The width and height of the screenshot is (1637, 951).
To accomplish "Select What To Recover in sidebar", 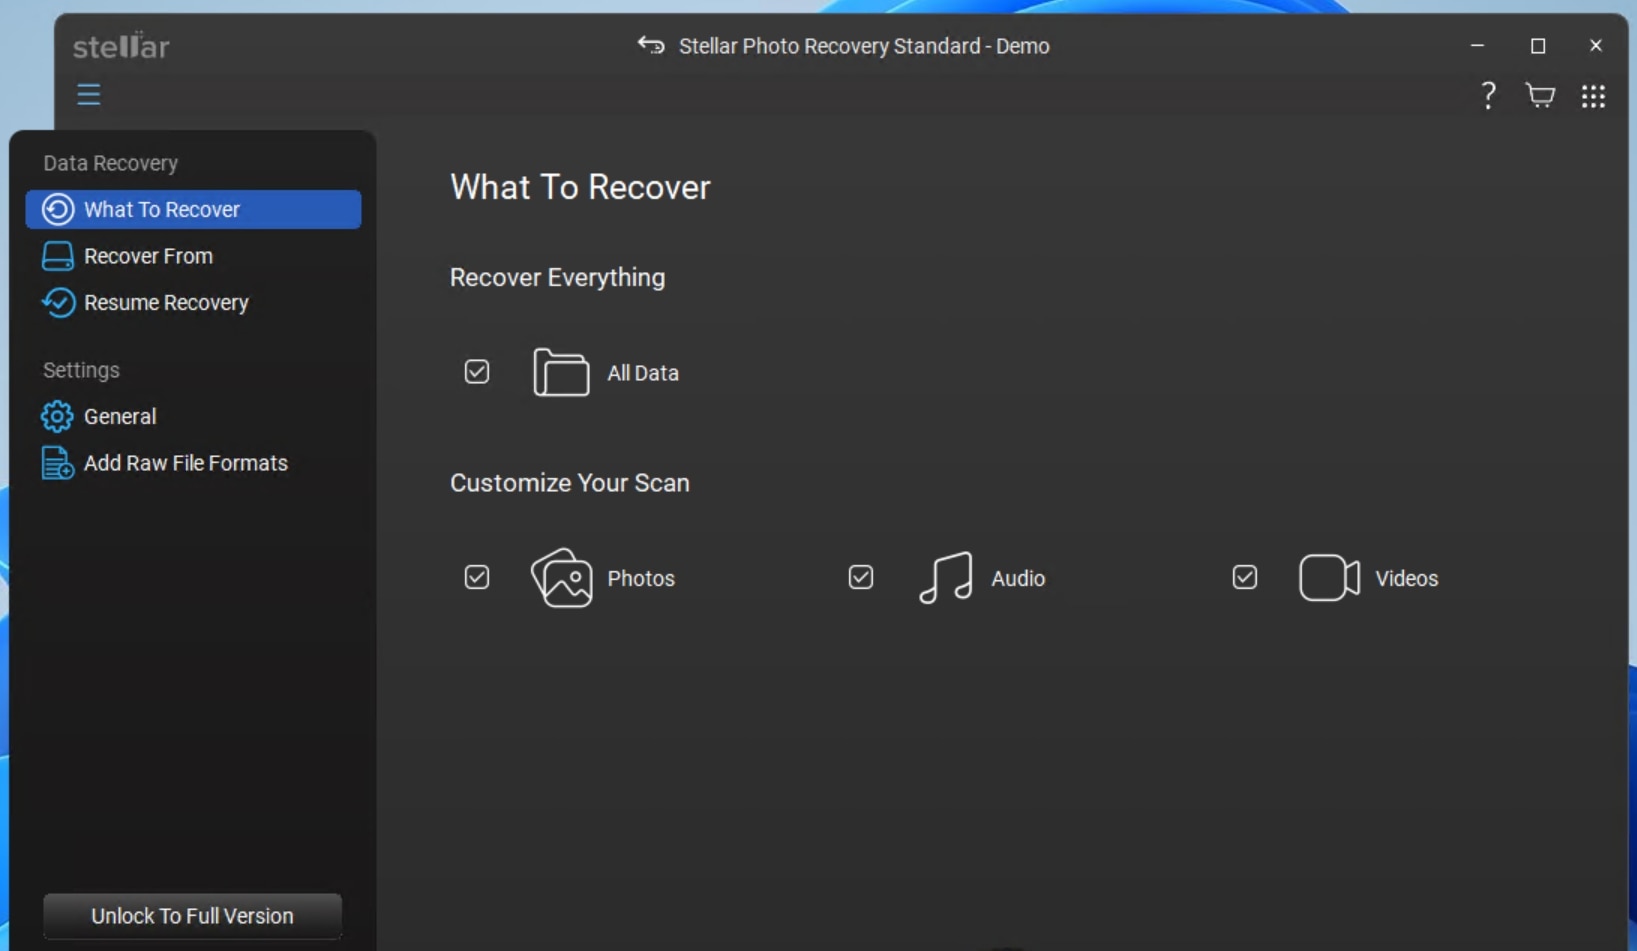I will click(193, 210).
